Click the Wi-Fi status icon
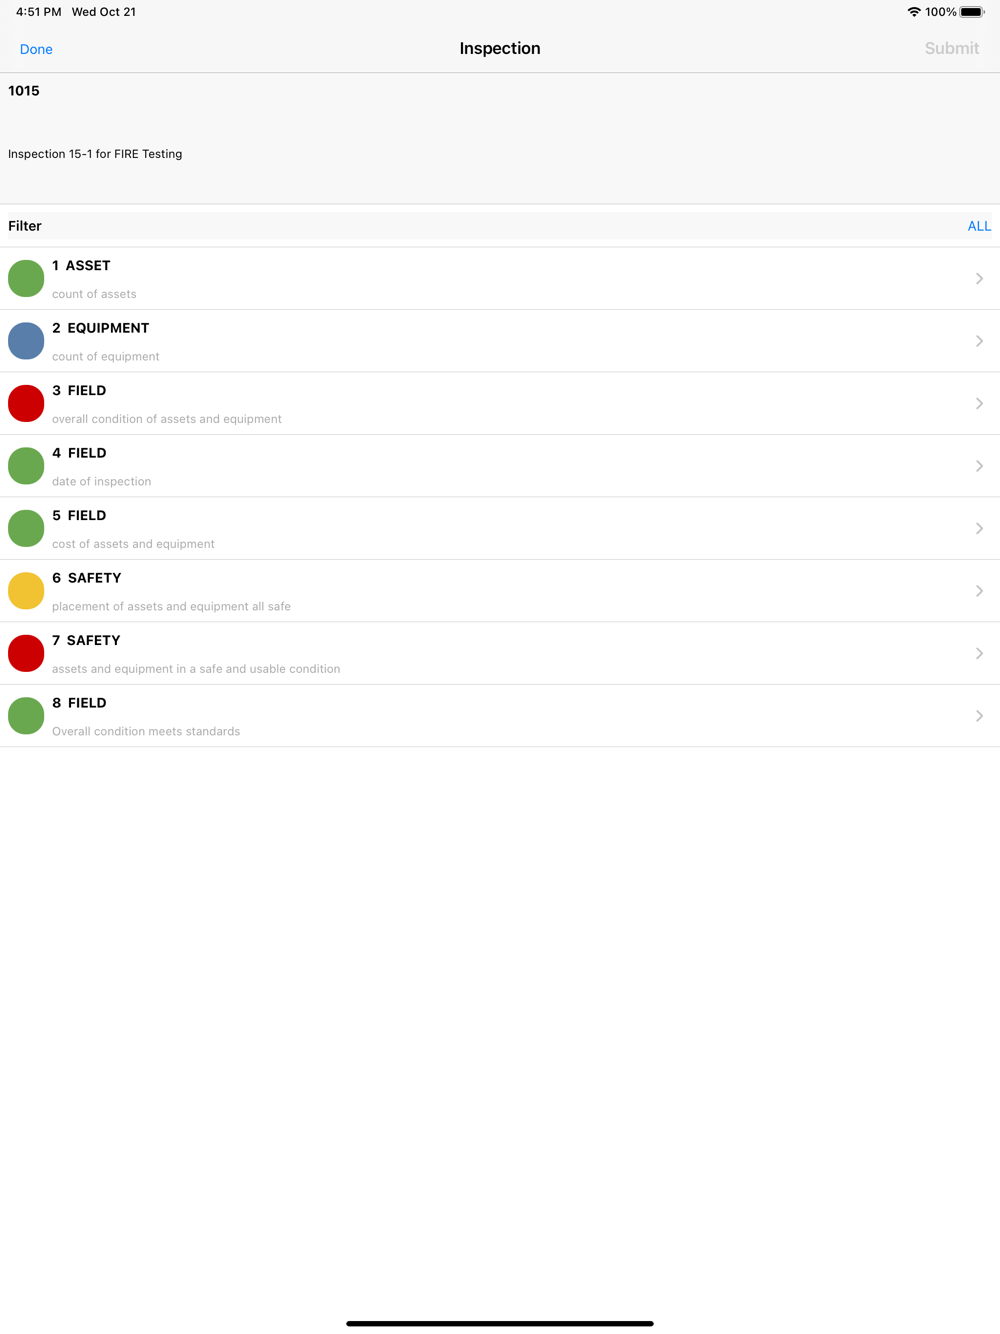The image size is (1000, 1334). 914,12
